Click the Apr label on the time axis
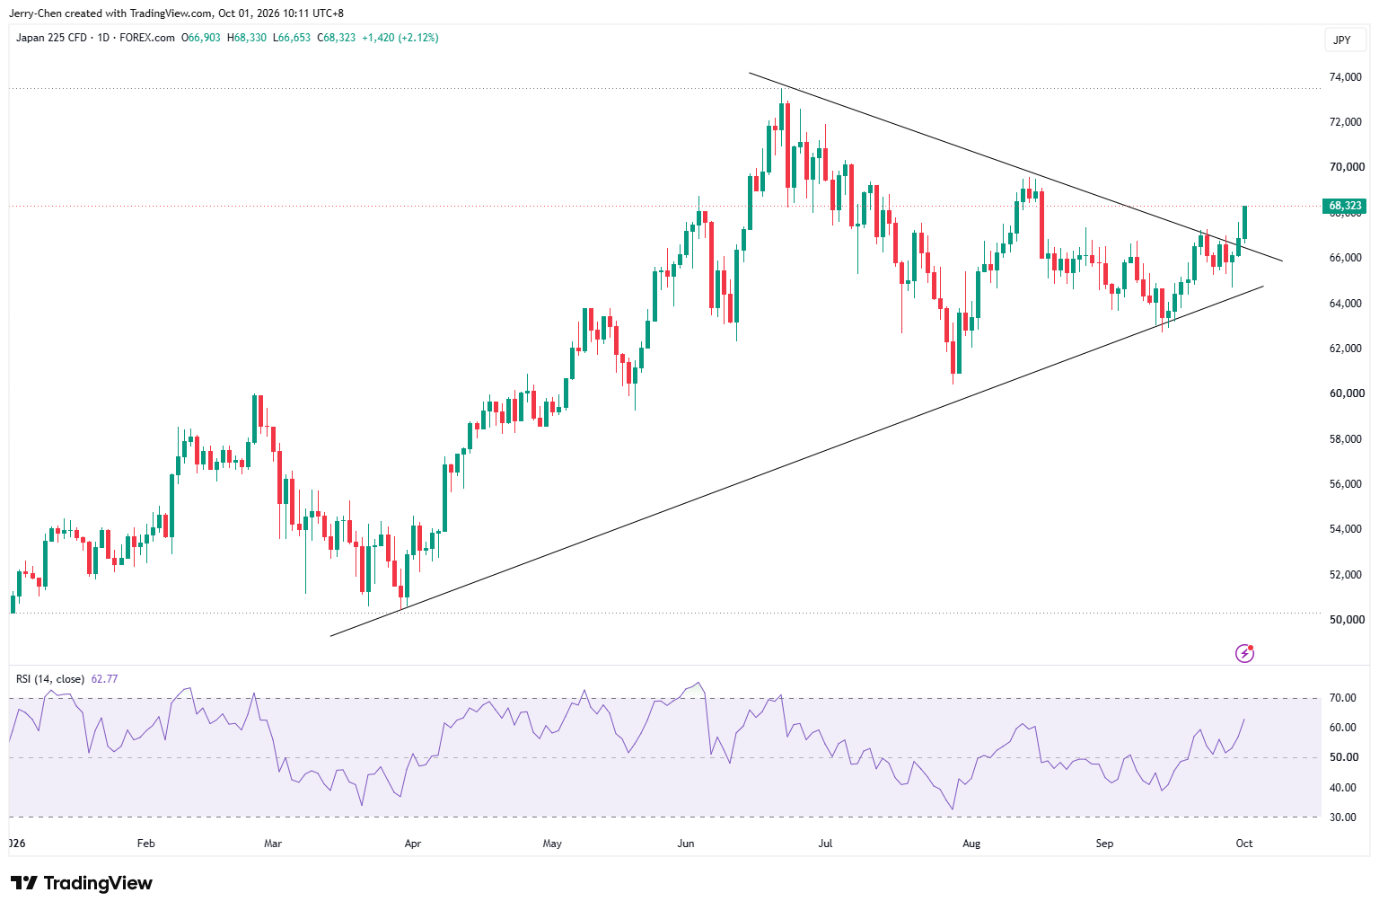 (x=413, y=843)
